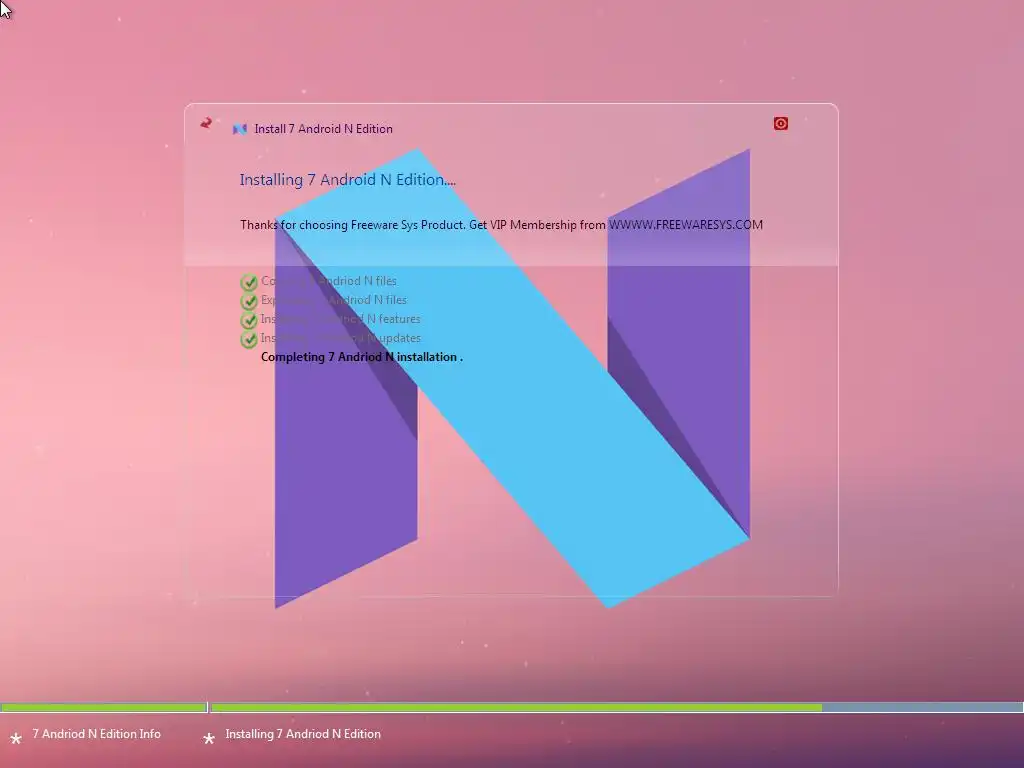Click the Expanding Android N files checkmark

click(x=249, y=301)
